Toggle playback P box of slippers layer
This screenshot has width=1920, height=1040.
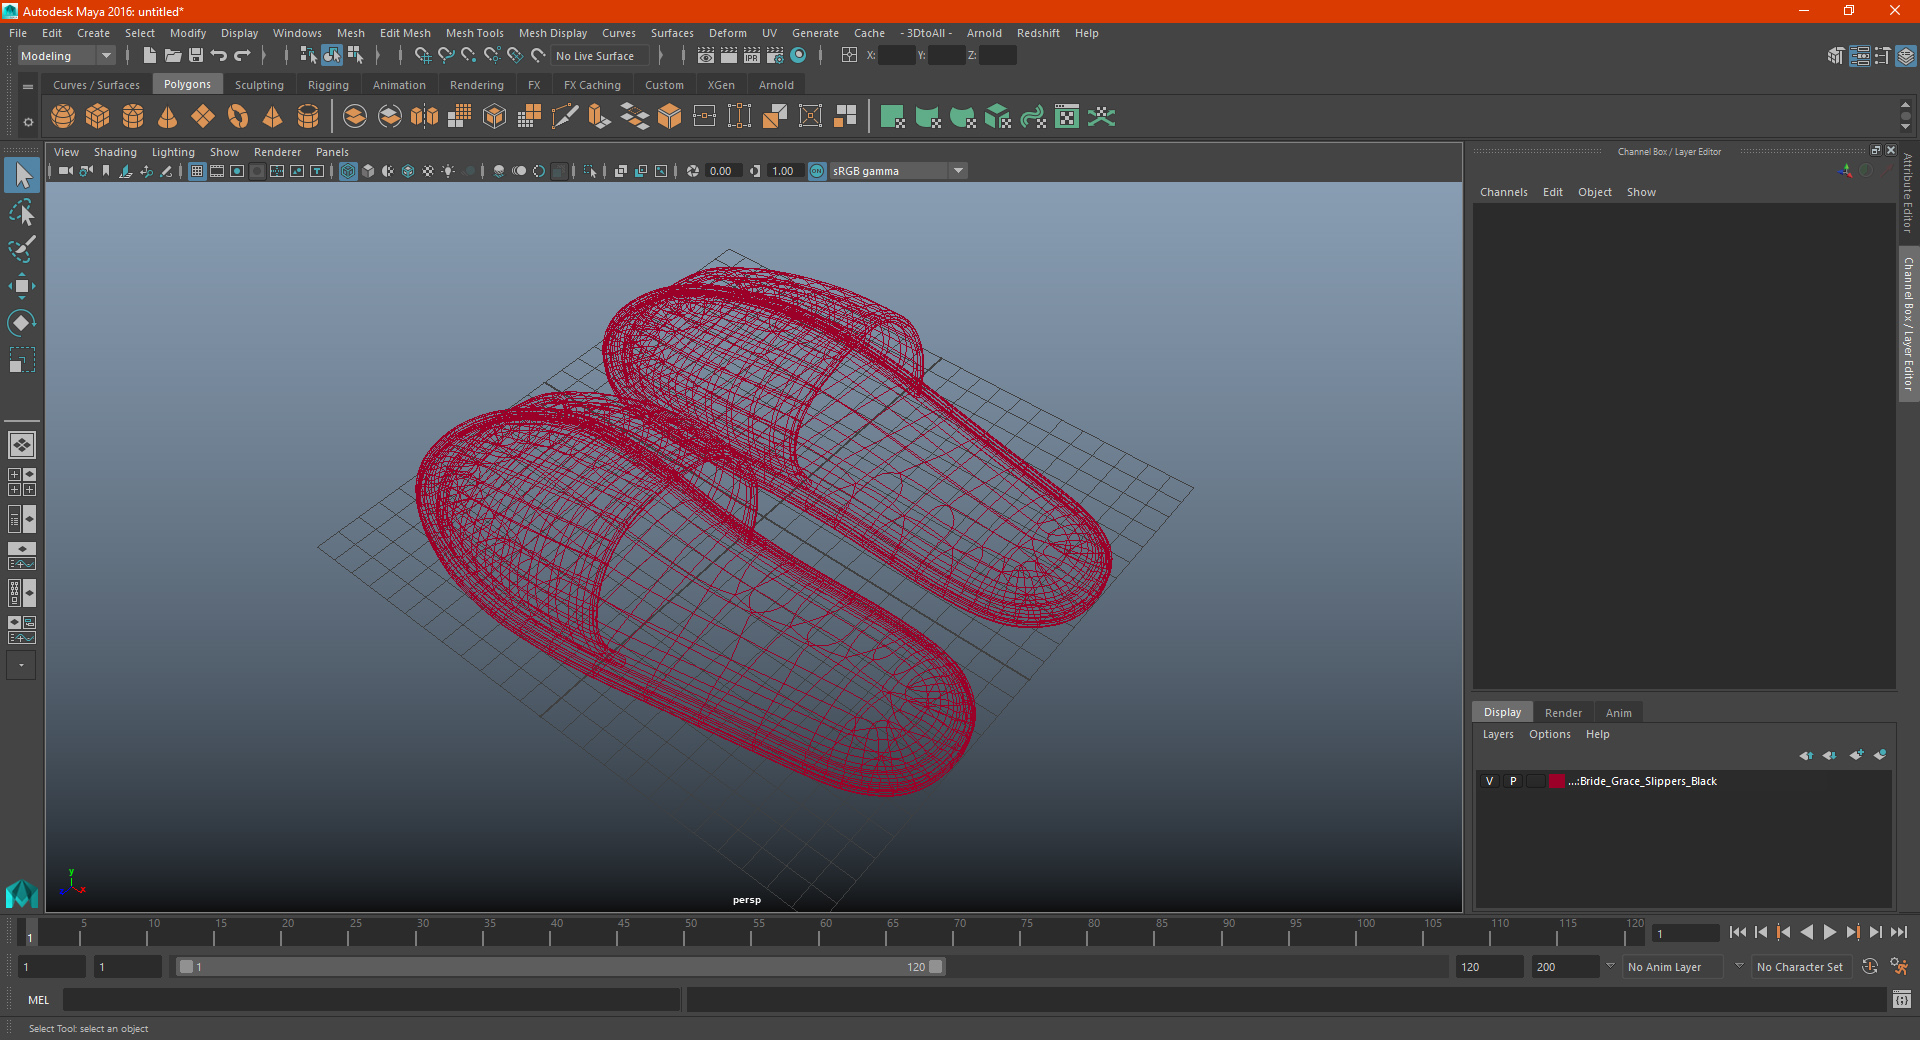[1513, 781]
